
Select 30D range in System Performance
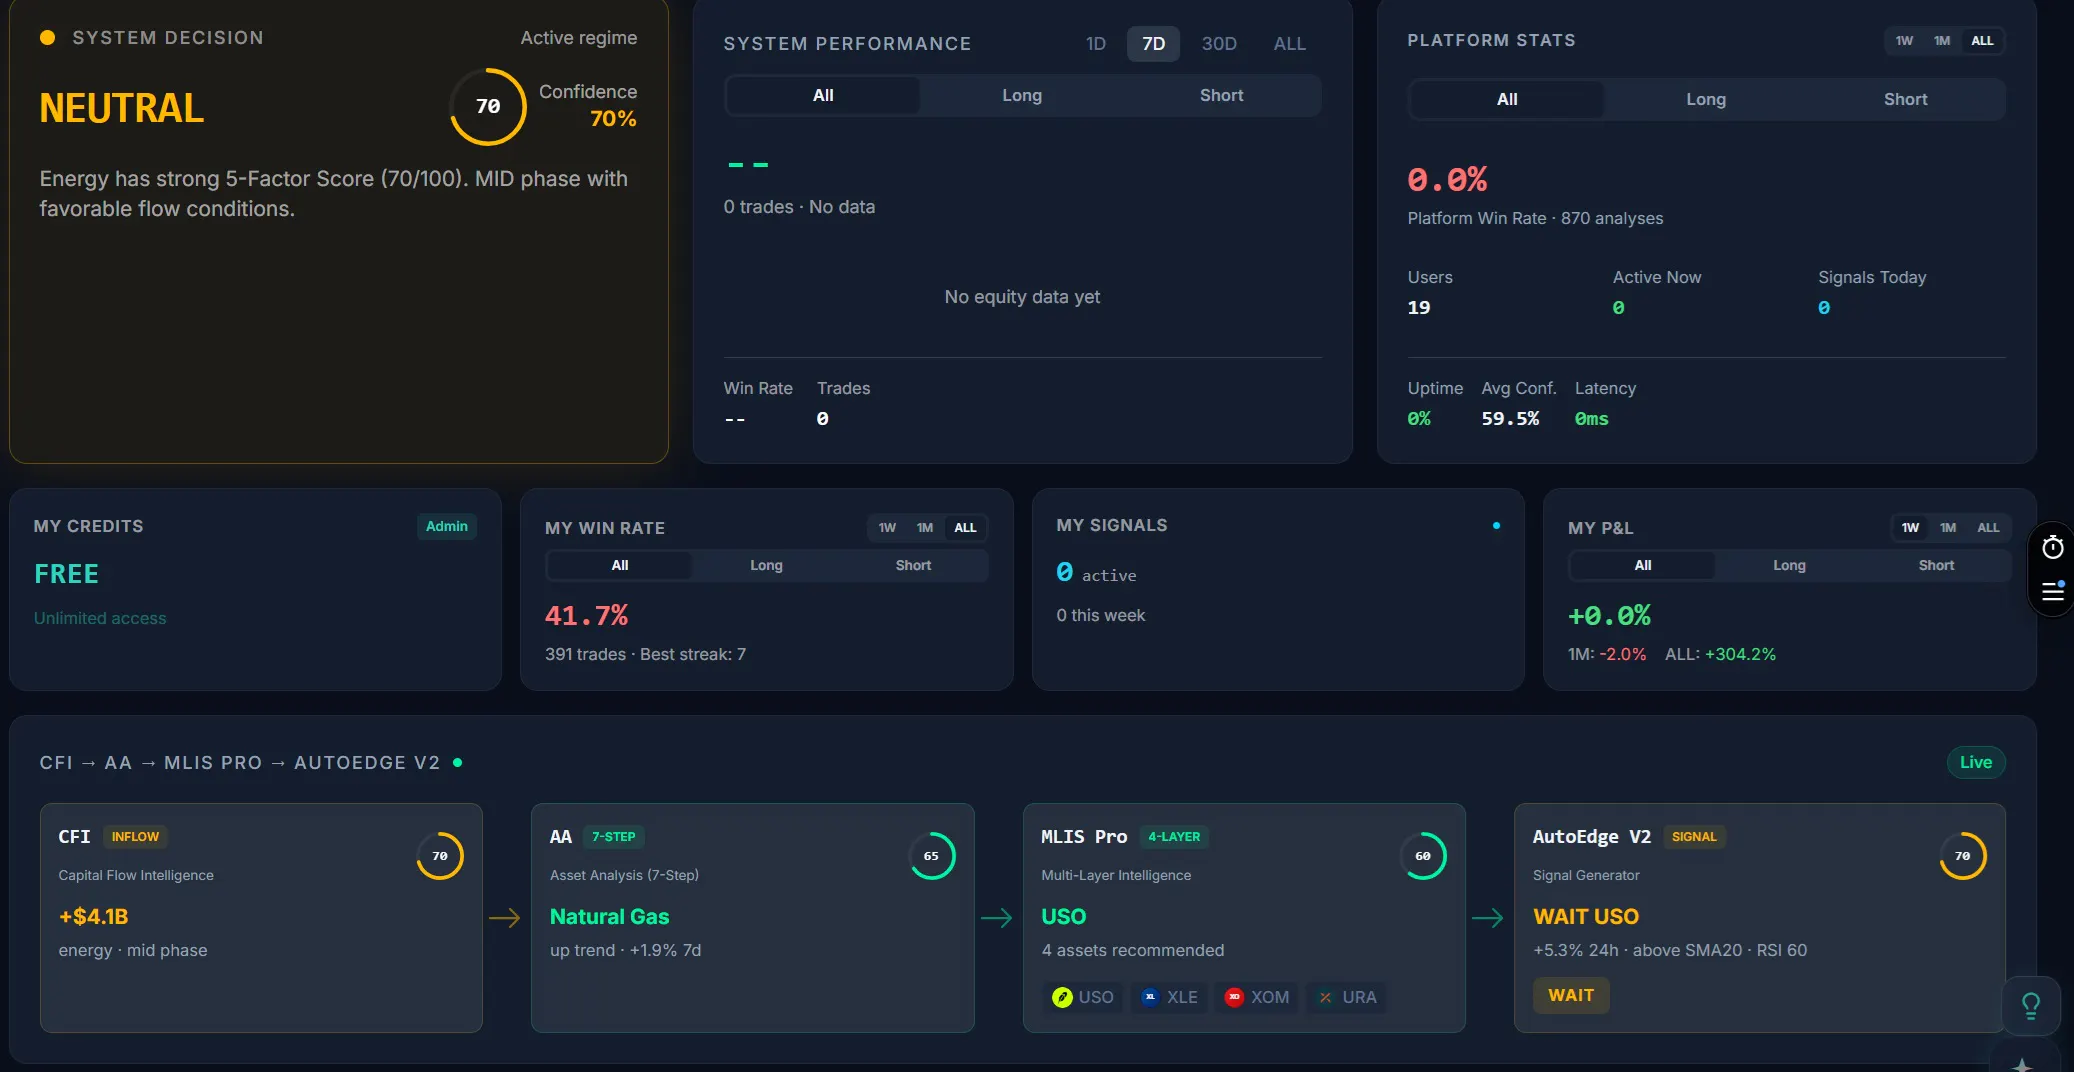point(1219,44)
